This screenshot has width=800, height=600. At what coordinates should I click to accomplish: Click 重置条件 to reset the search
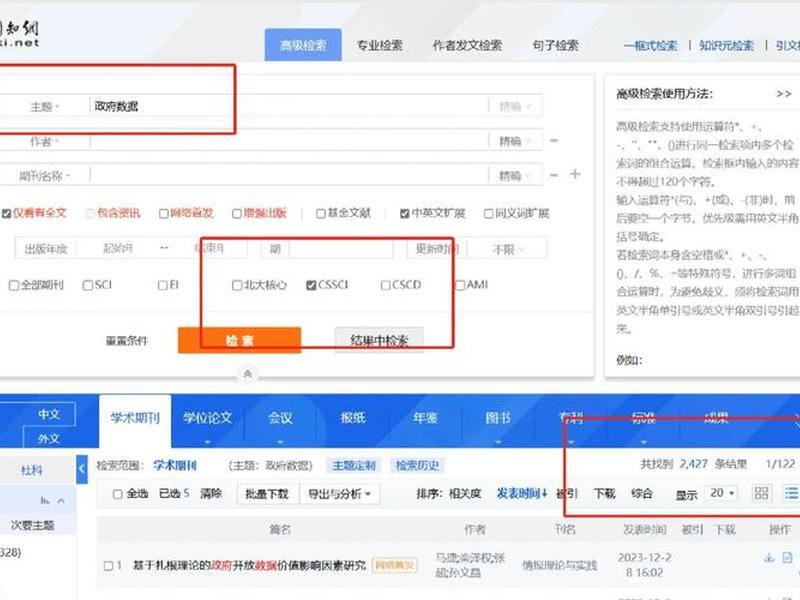(x=127, y=341)
